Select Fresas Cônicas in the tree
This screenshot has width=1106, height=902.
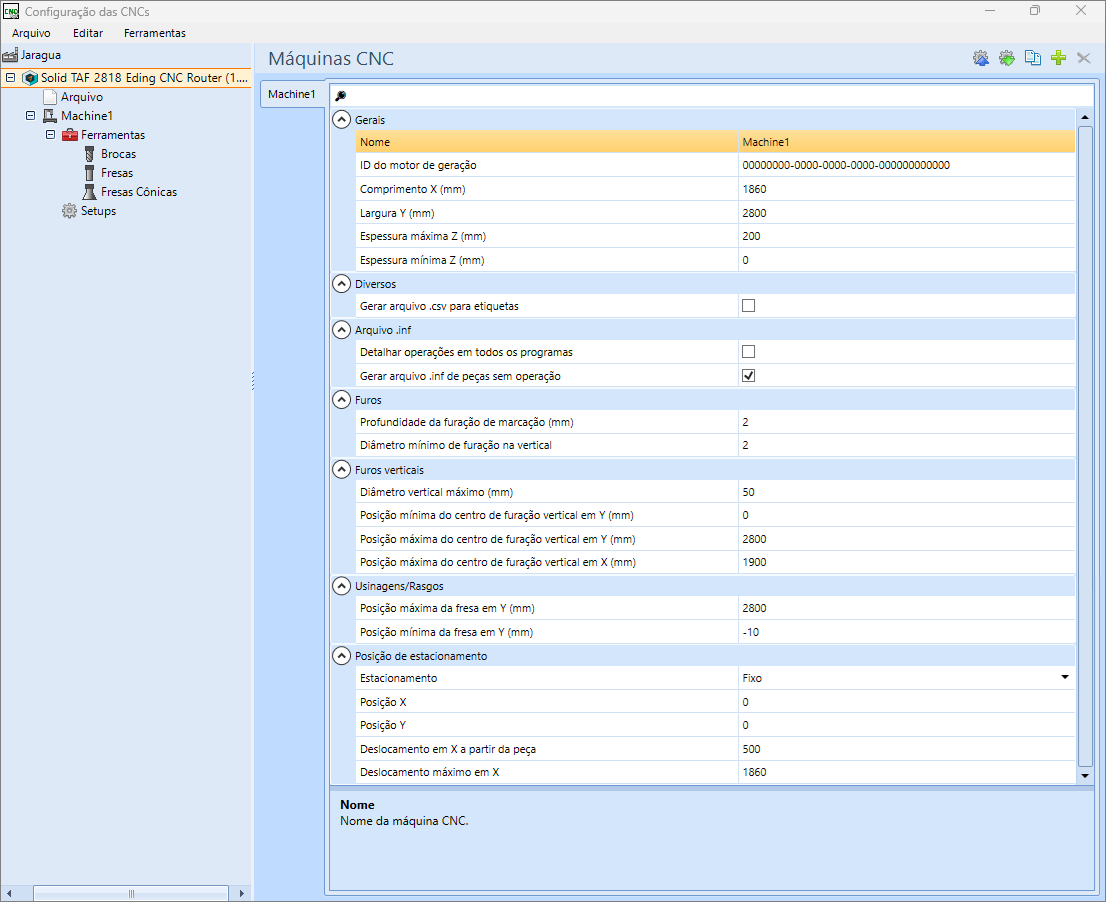[138, 192]
